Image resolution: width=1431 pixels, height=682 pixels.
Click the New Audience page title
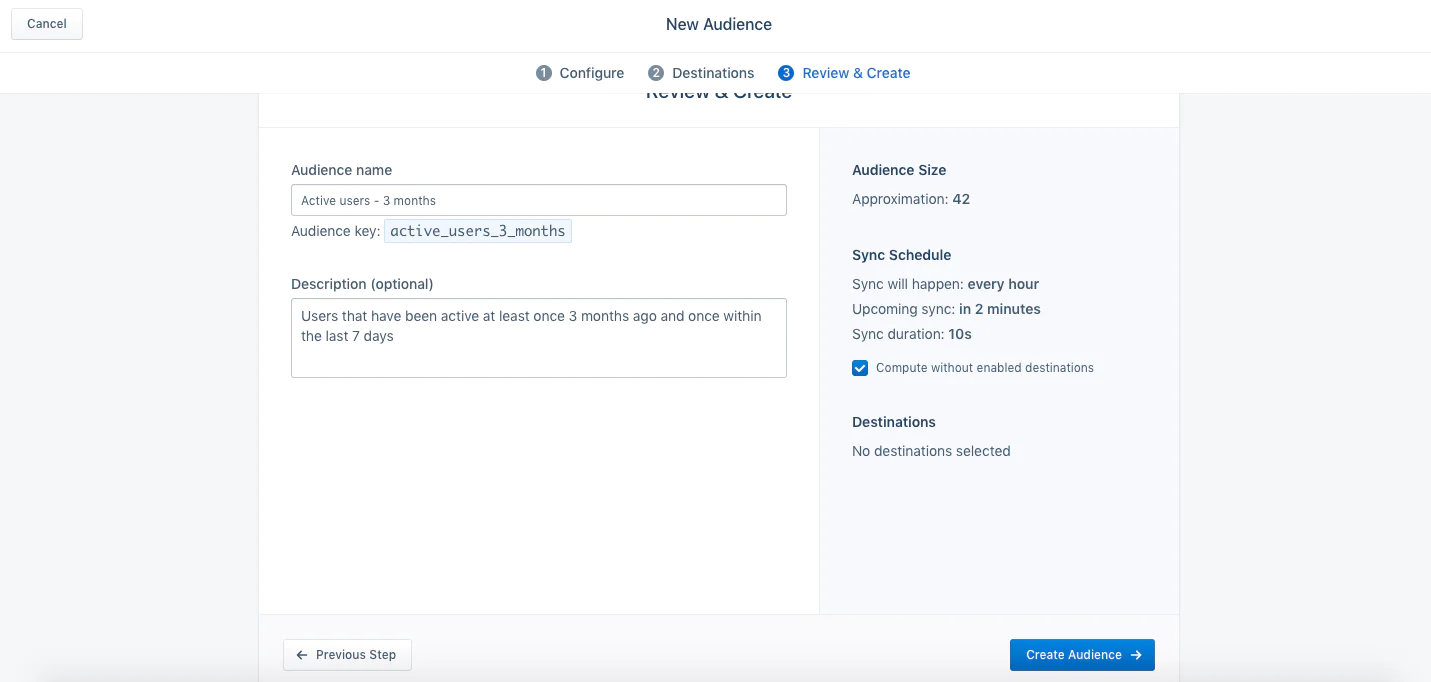[x=719, y=24]
